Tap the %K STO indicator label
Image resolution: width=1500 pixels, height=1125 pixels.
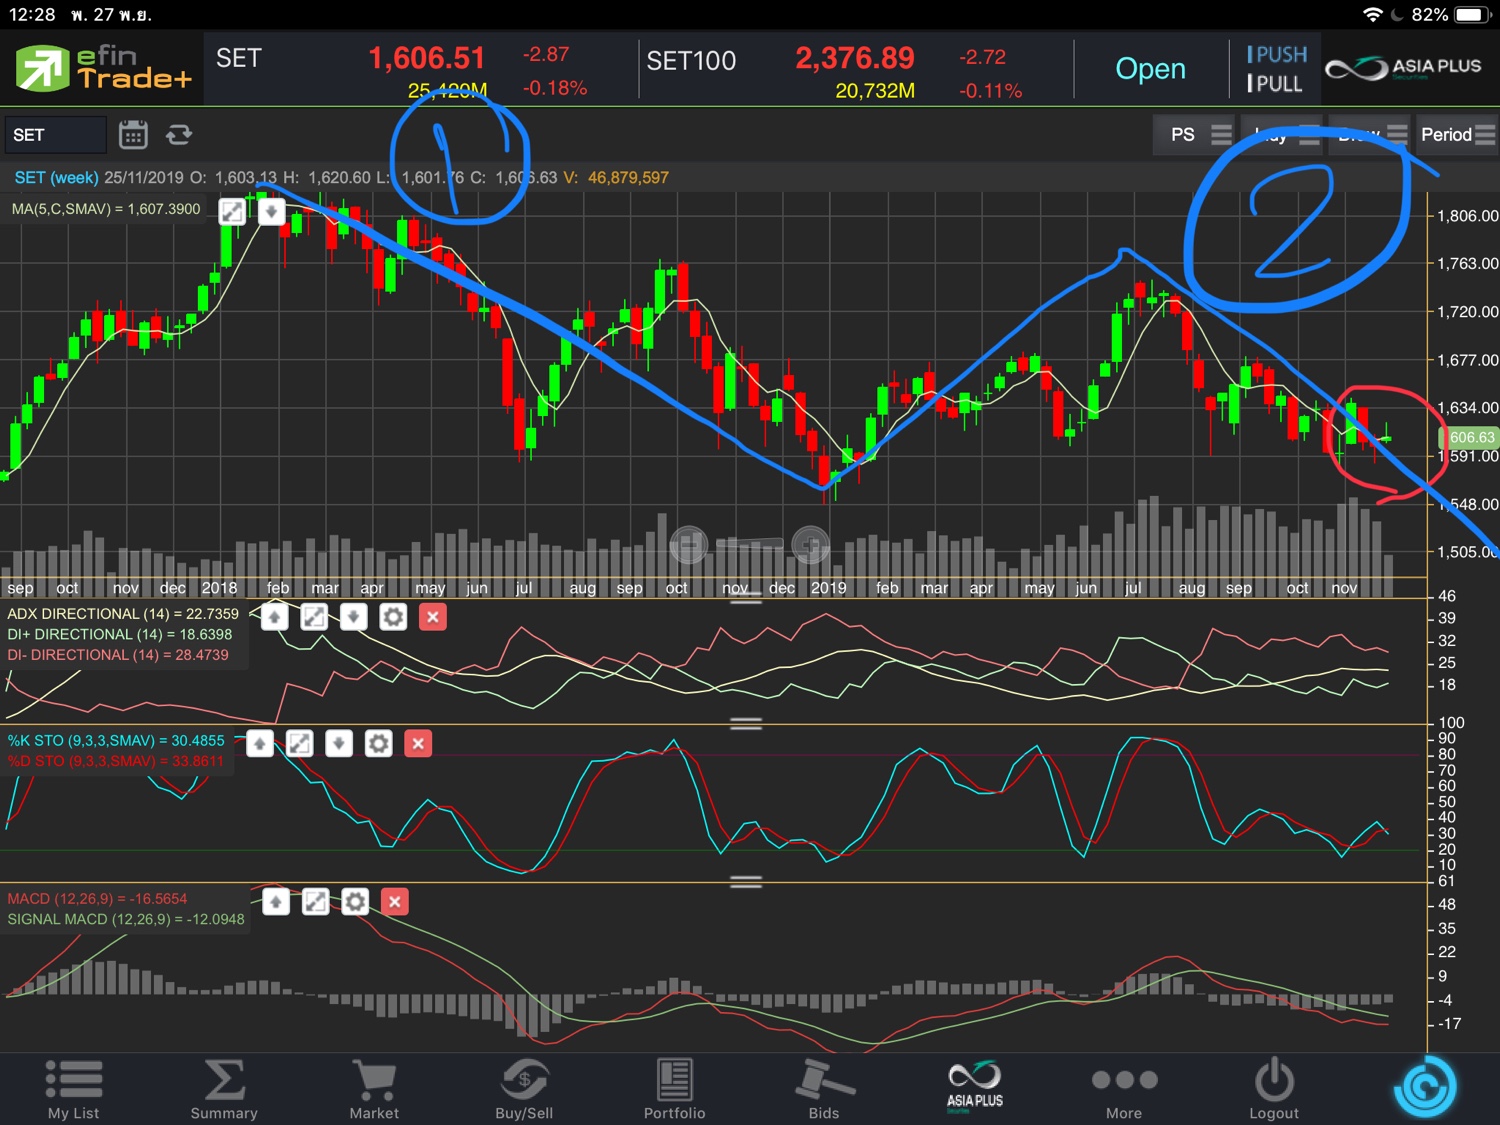click(x=116, y=741)
